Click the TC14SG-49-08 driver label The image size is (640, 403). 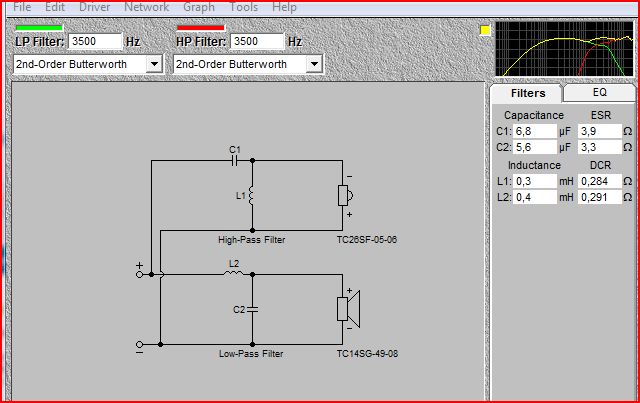tap(367, 354)
